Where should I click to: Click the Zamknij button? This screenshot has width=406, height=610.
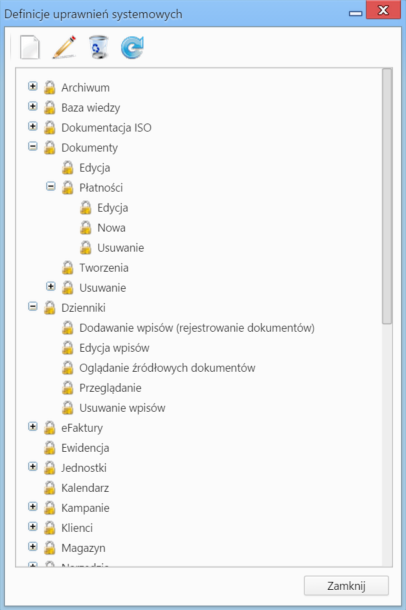click(x=346, y=586)
